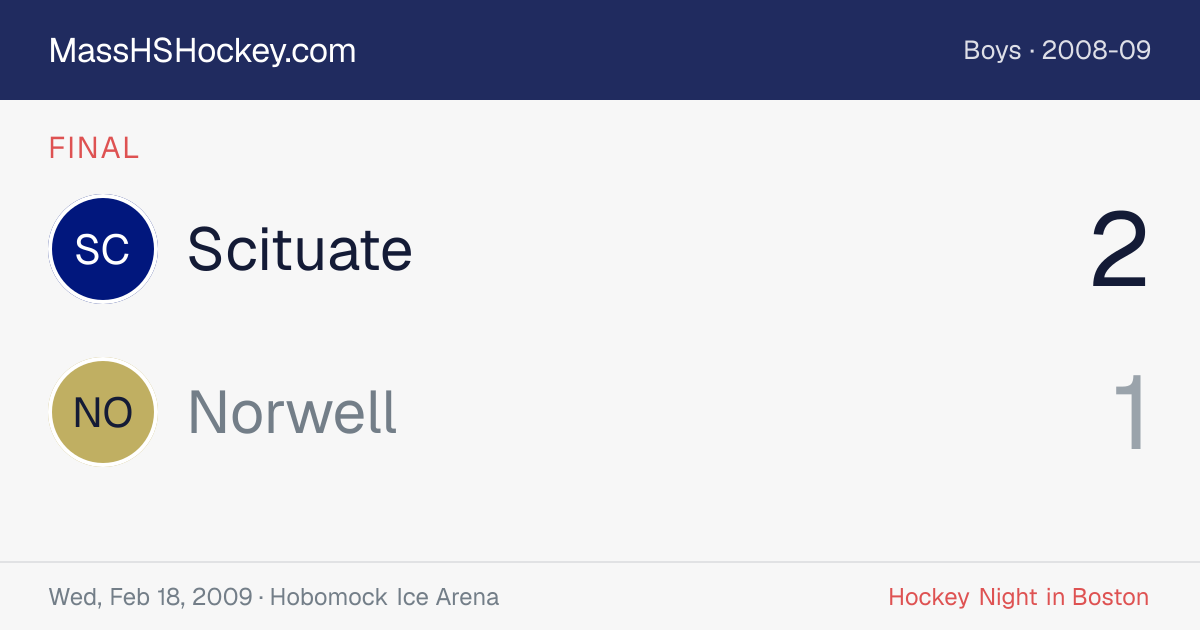1200x630 pixels.
Task: Select the Norwell team name
Action: pos(292,412)
